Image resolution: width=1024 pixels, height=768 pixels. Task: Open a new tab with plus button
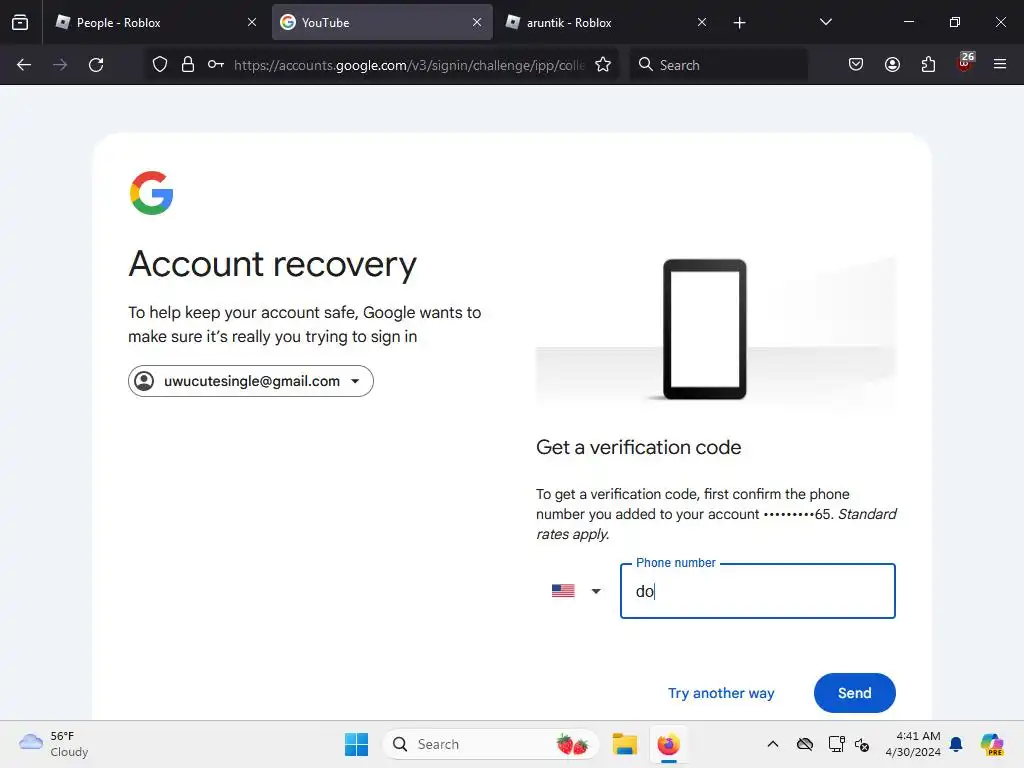[x=739, y=23]
